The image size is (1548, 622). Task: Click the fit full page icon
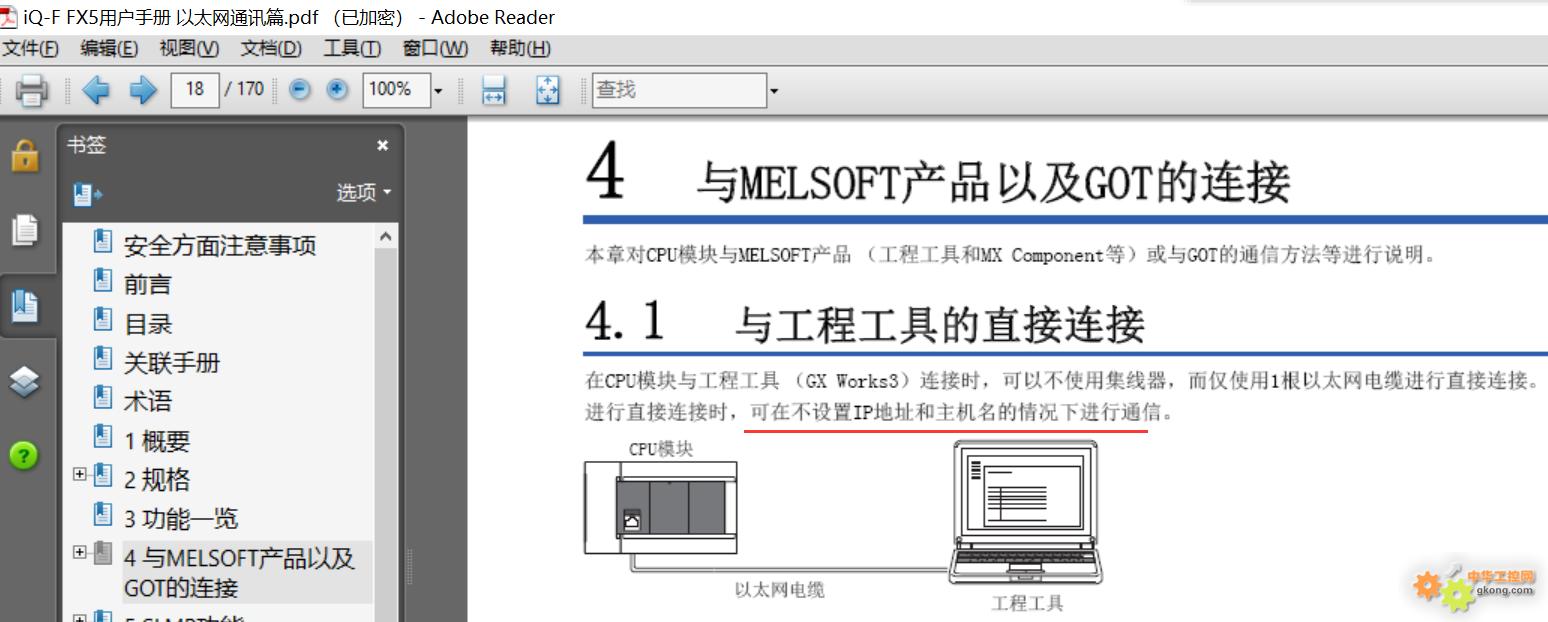(x=548, y=90)
